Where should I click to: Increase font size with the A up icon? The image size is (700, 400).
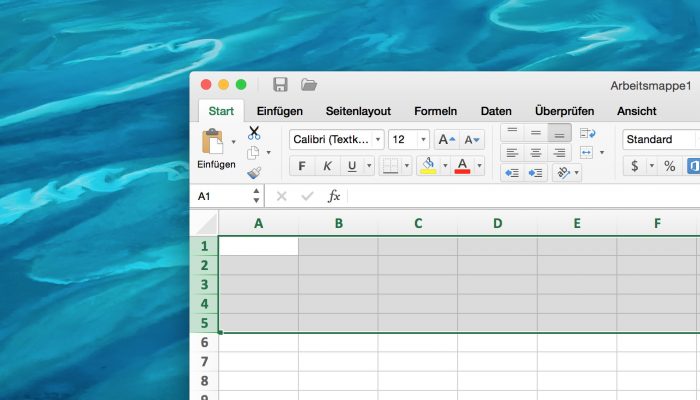point(446,140)
